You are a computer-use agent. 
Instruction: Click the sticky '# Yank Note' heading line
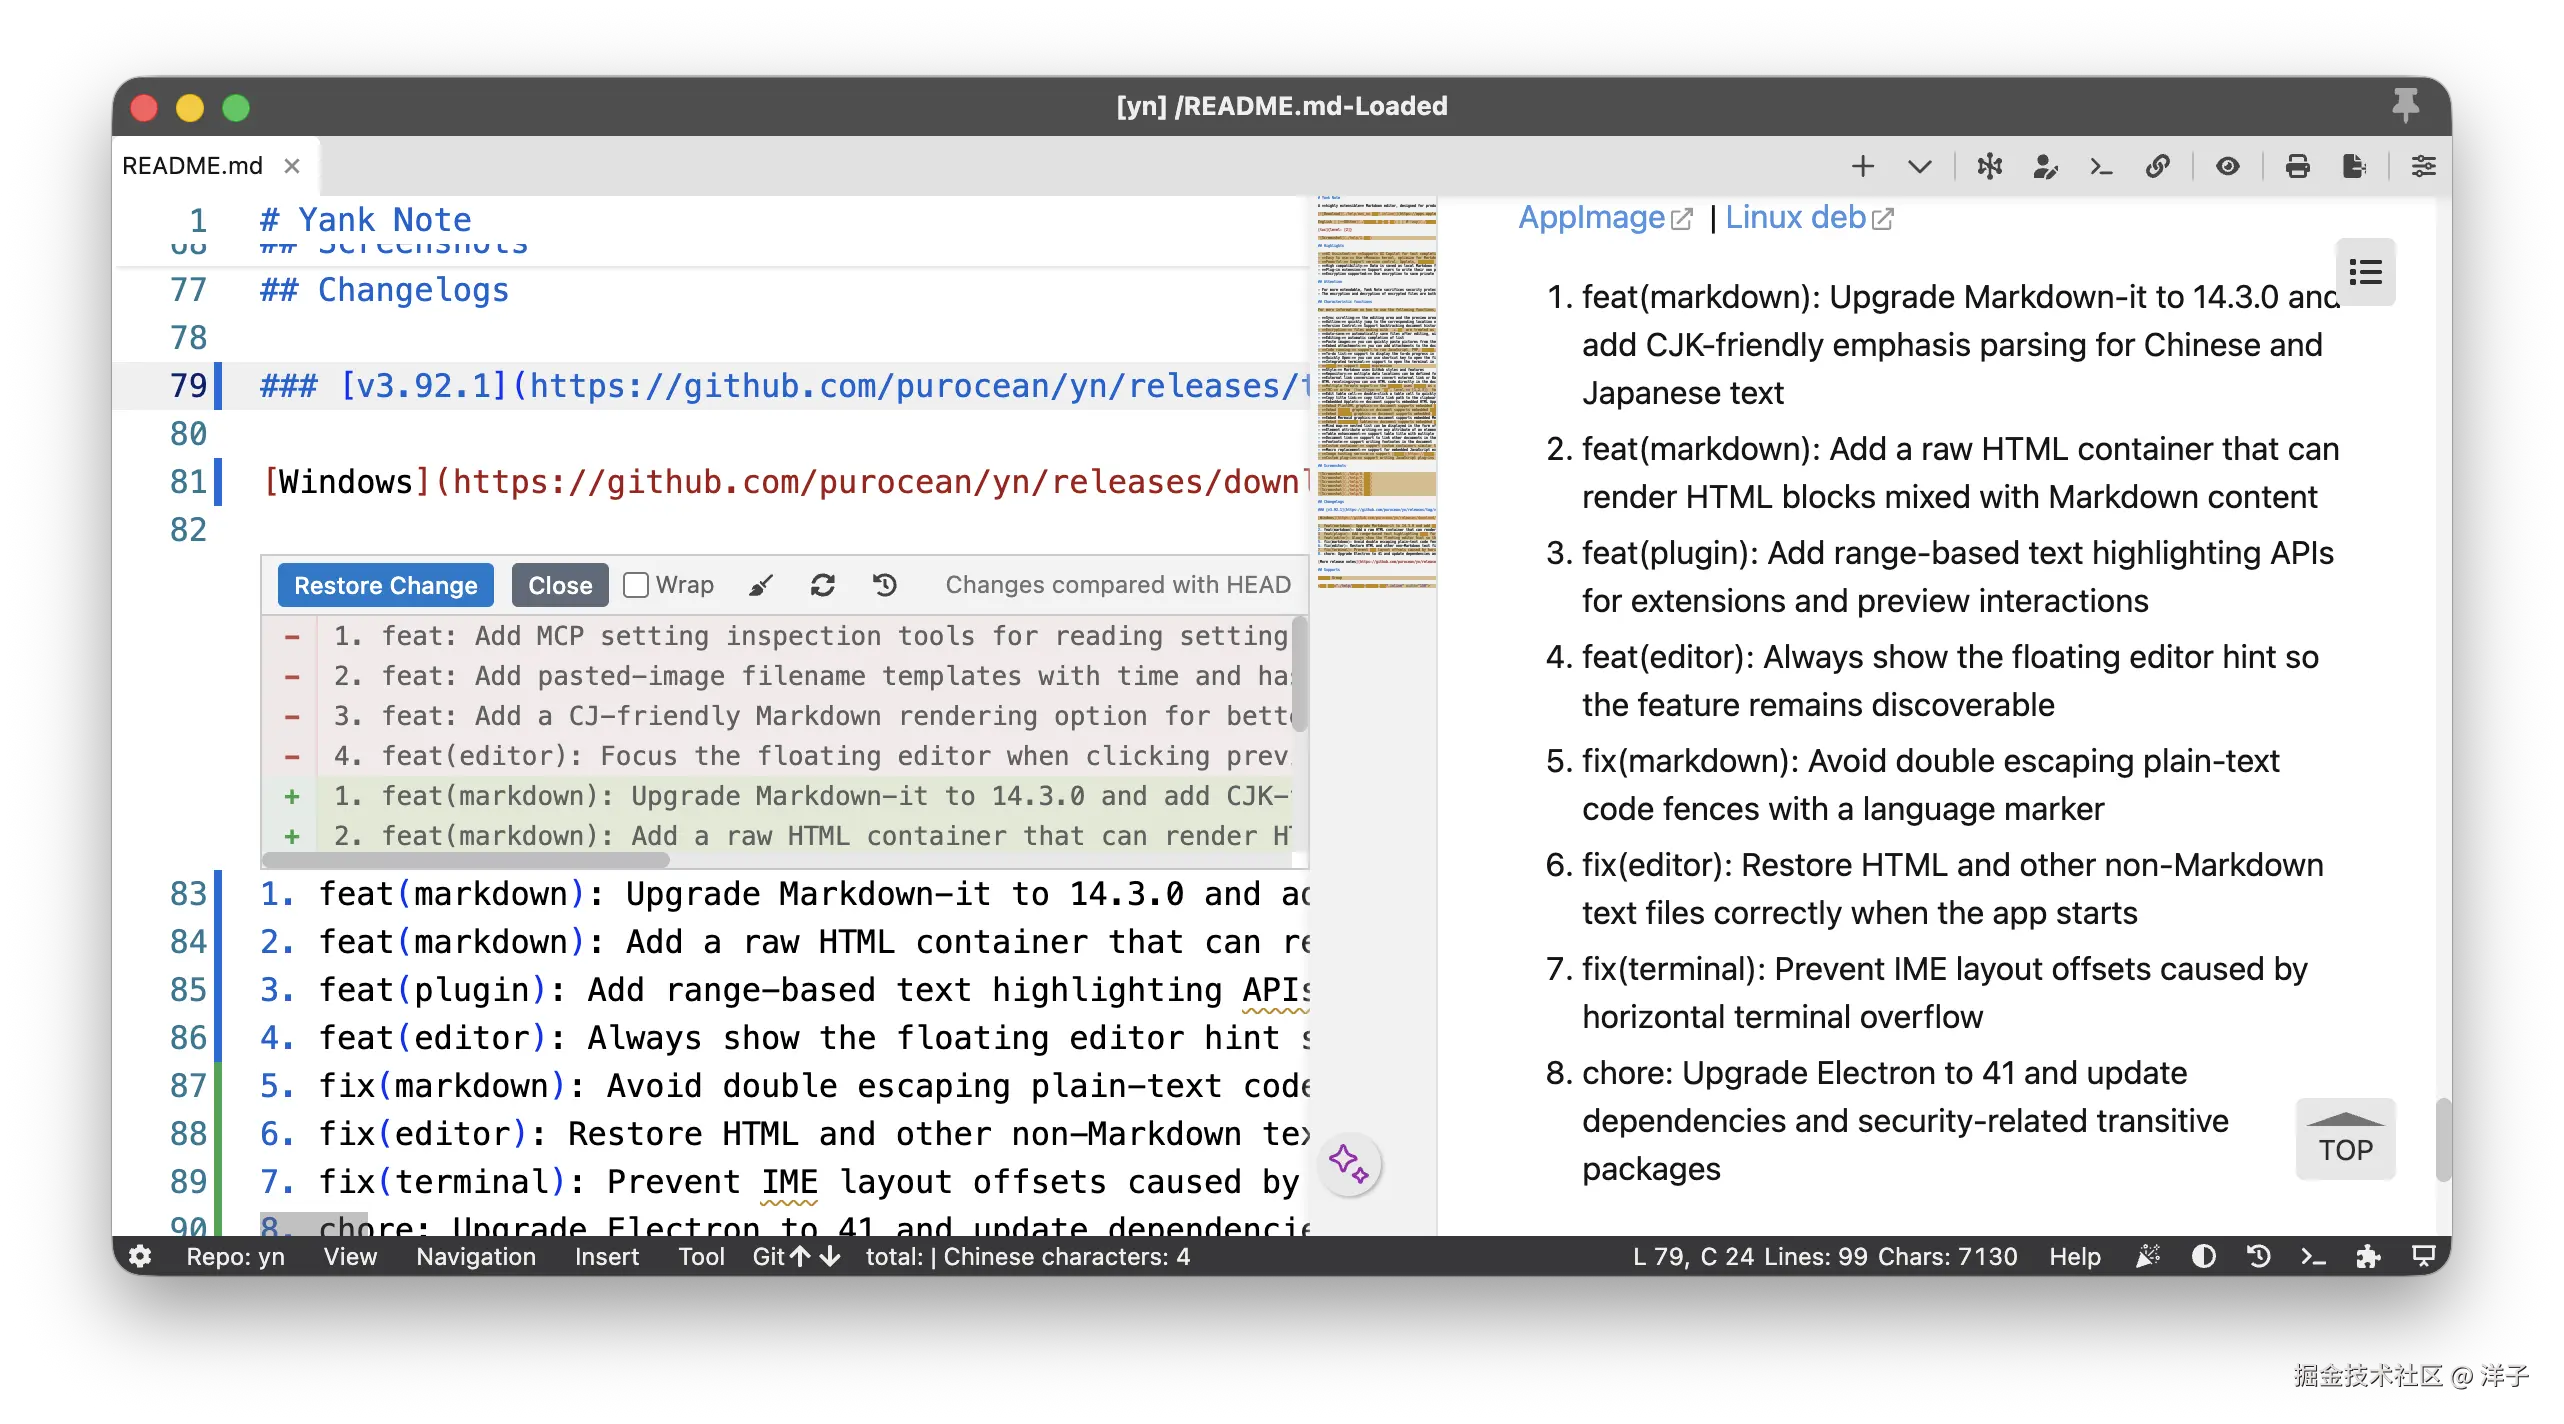pyautogui.click(x=364, y=220)
